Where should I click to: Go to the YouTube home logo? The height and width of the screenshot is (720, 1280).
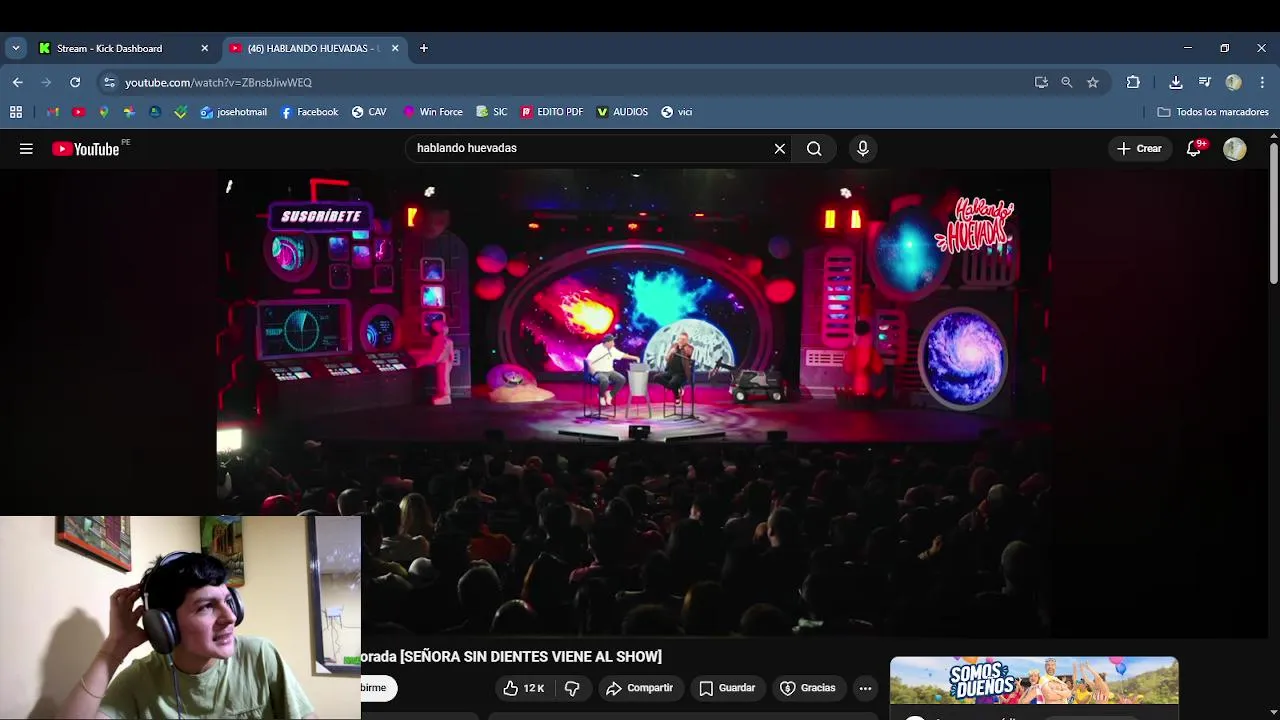(86, 149)
